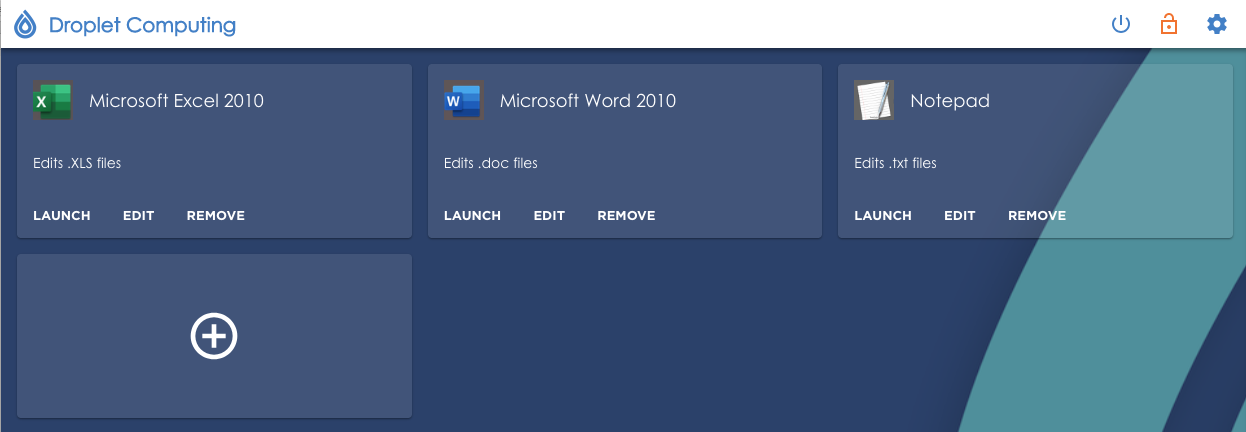Image resolution: width=1246 pixels, height=432 pixels.
Task: Edit the Microsoft Excel 2010 entry
Action: point(138,216)
